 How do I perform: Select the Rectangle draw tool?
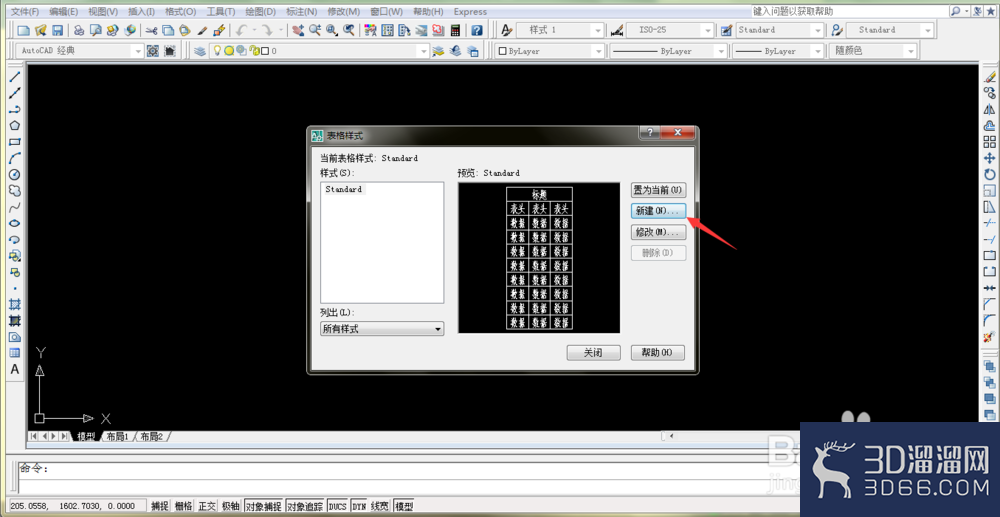point(15,142)
